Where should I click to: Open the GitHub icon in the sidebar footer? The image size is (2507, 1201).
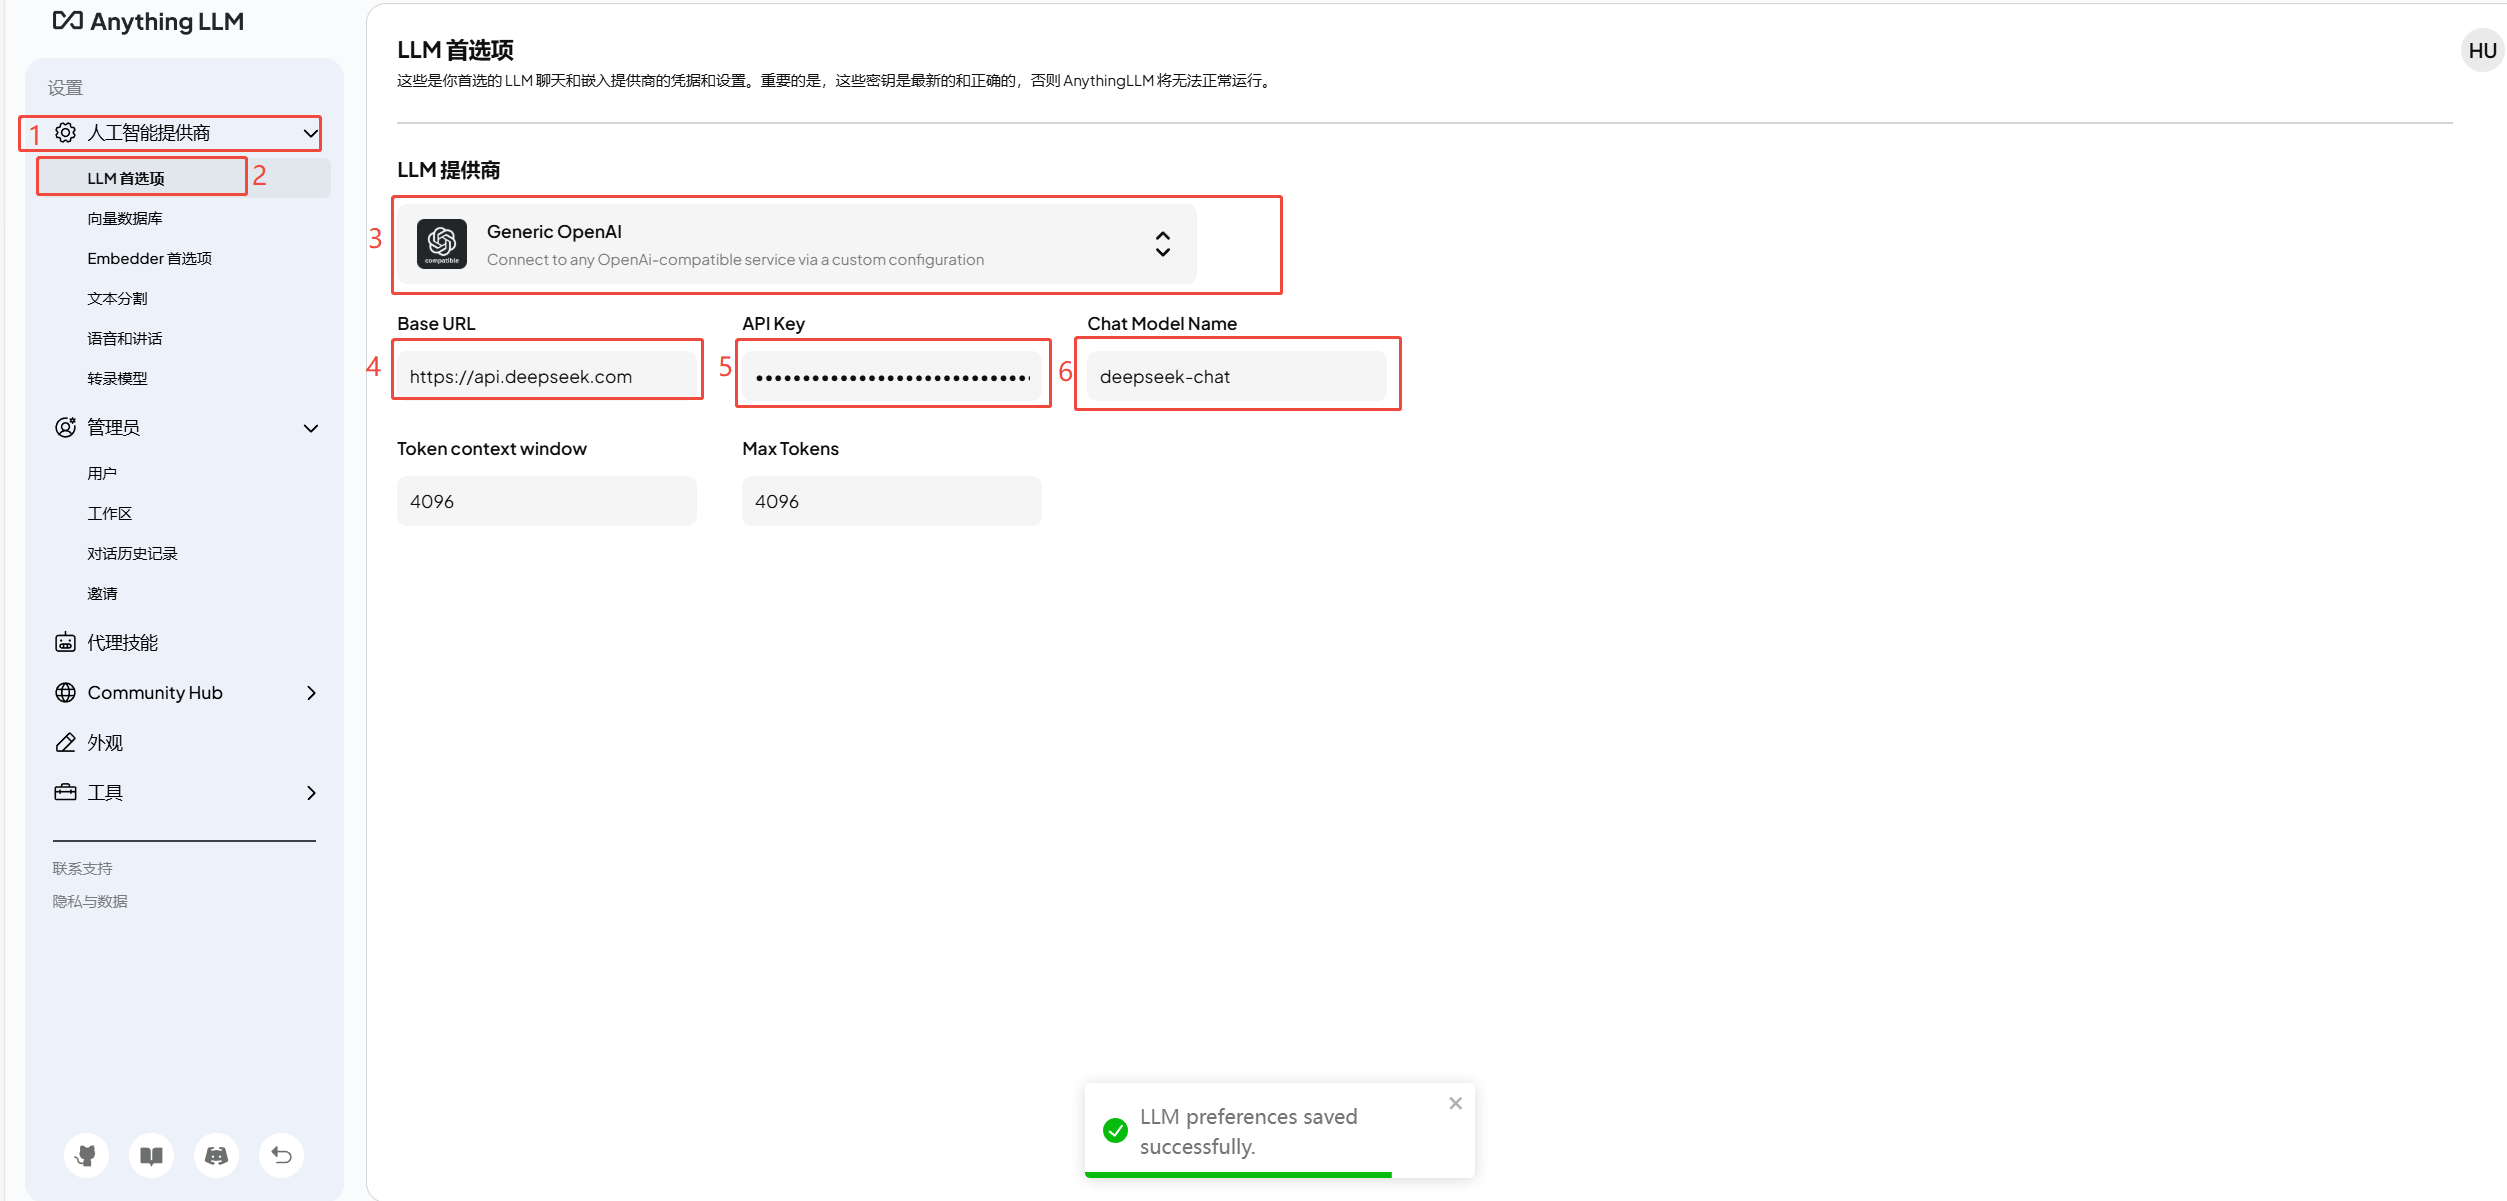point(86,1155)
